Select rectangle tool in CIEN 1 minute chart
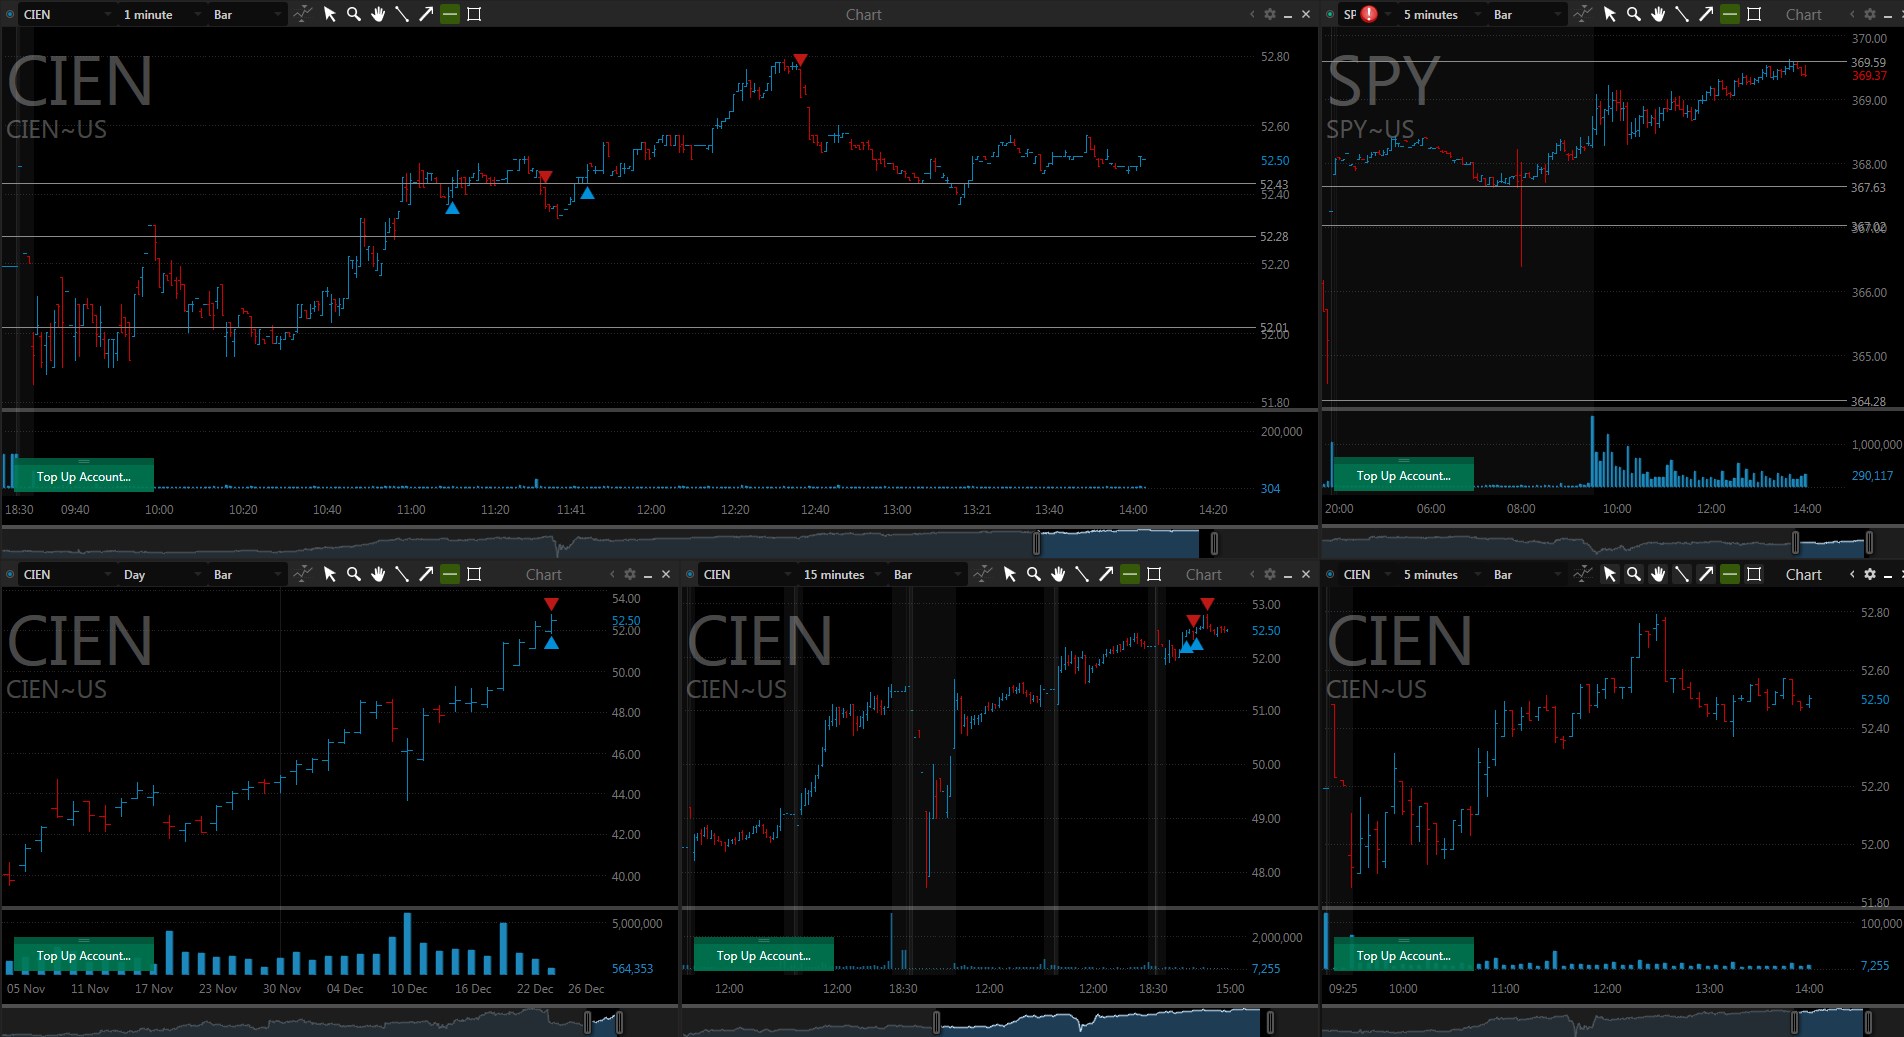Image resolution: width=1904 pixels, height=1037 pixels. 474,14
